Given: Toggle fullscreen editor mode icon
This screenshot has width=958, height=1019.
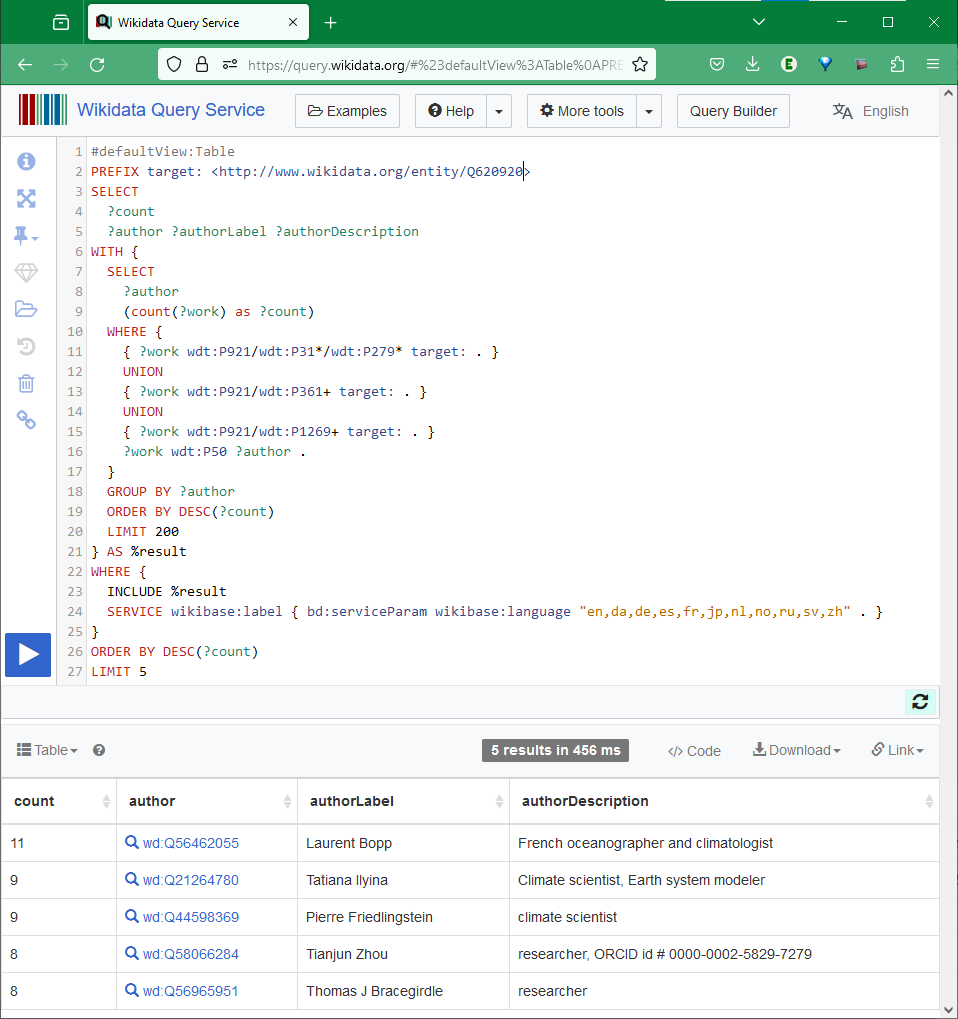Looking at the screenshot, I should point(26,198).
